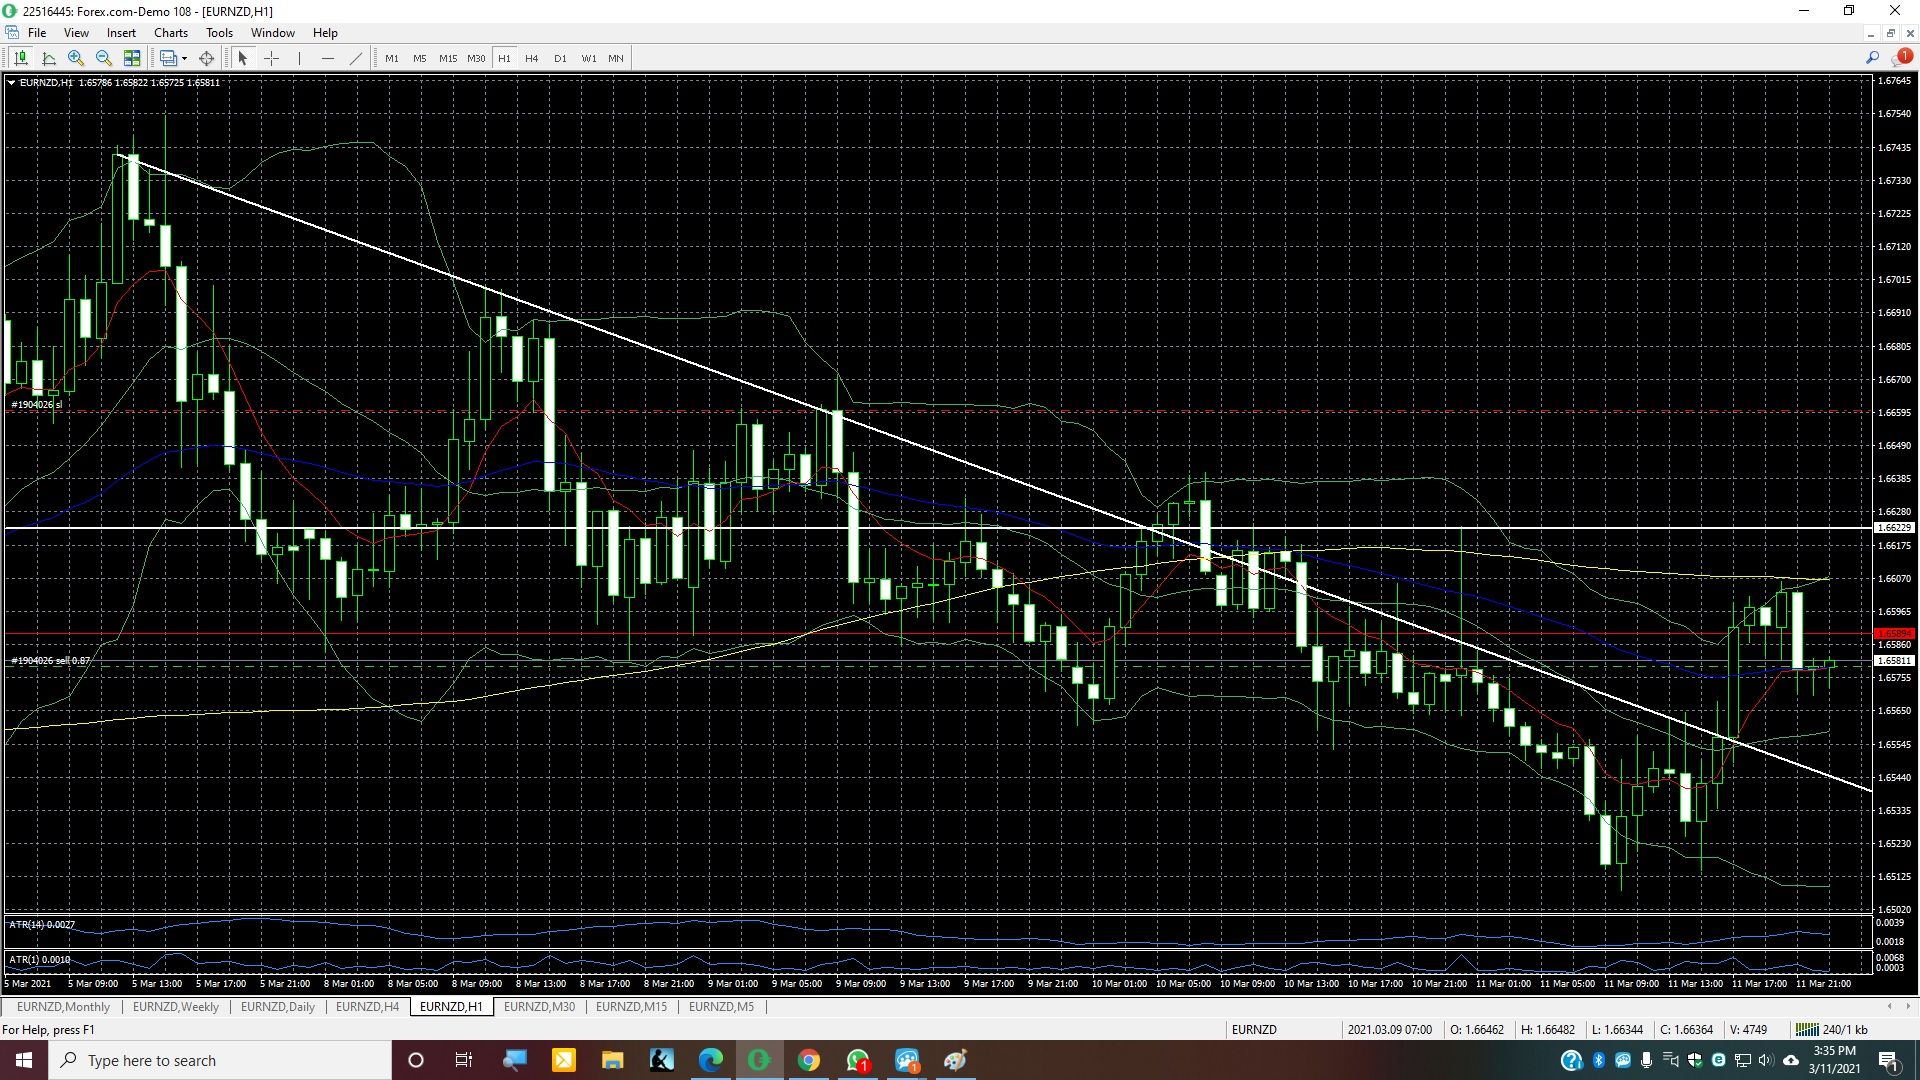Open the Windows Start button
Screen dimensions: 1920x1080
(24, 1060)
